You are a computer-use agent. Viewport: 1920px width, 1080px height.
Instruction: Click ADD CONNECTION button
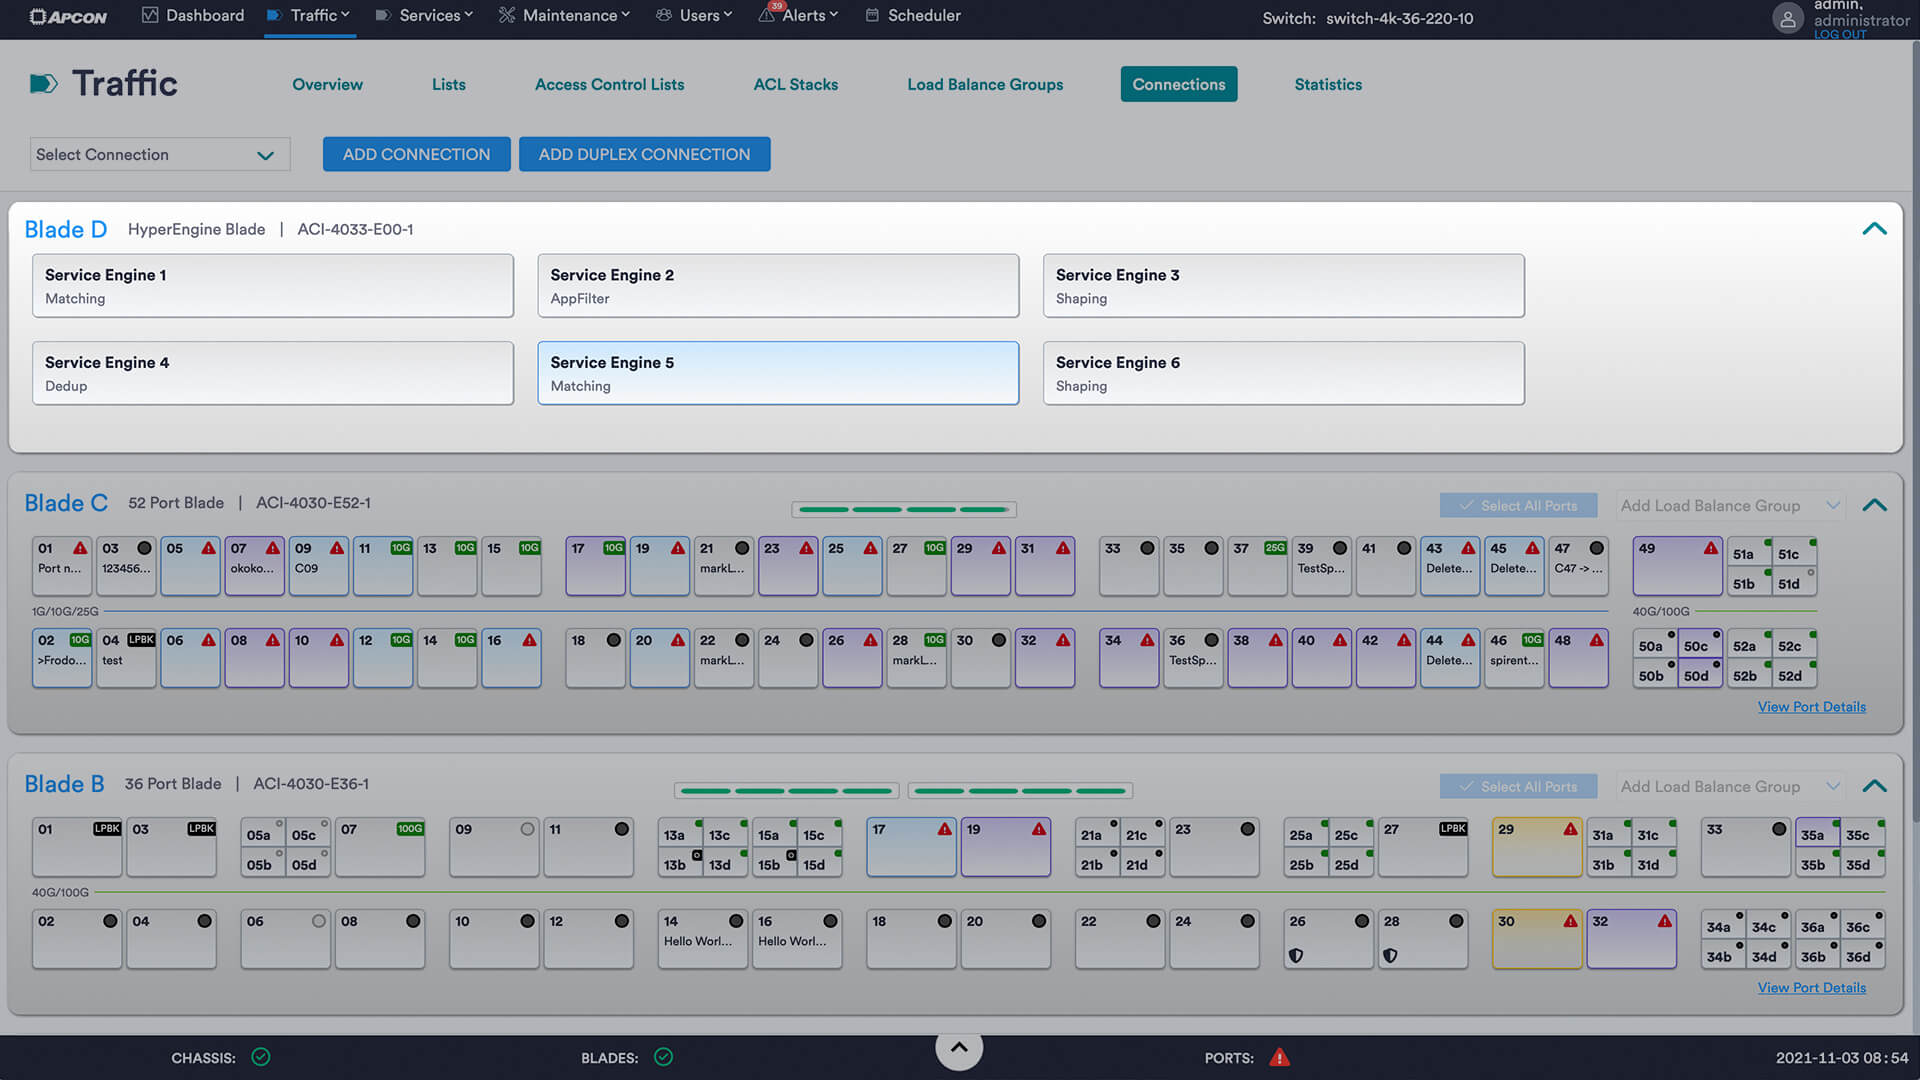pos(415,153)
